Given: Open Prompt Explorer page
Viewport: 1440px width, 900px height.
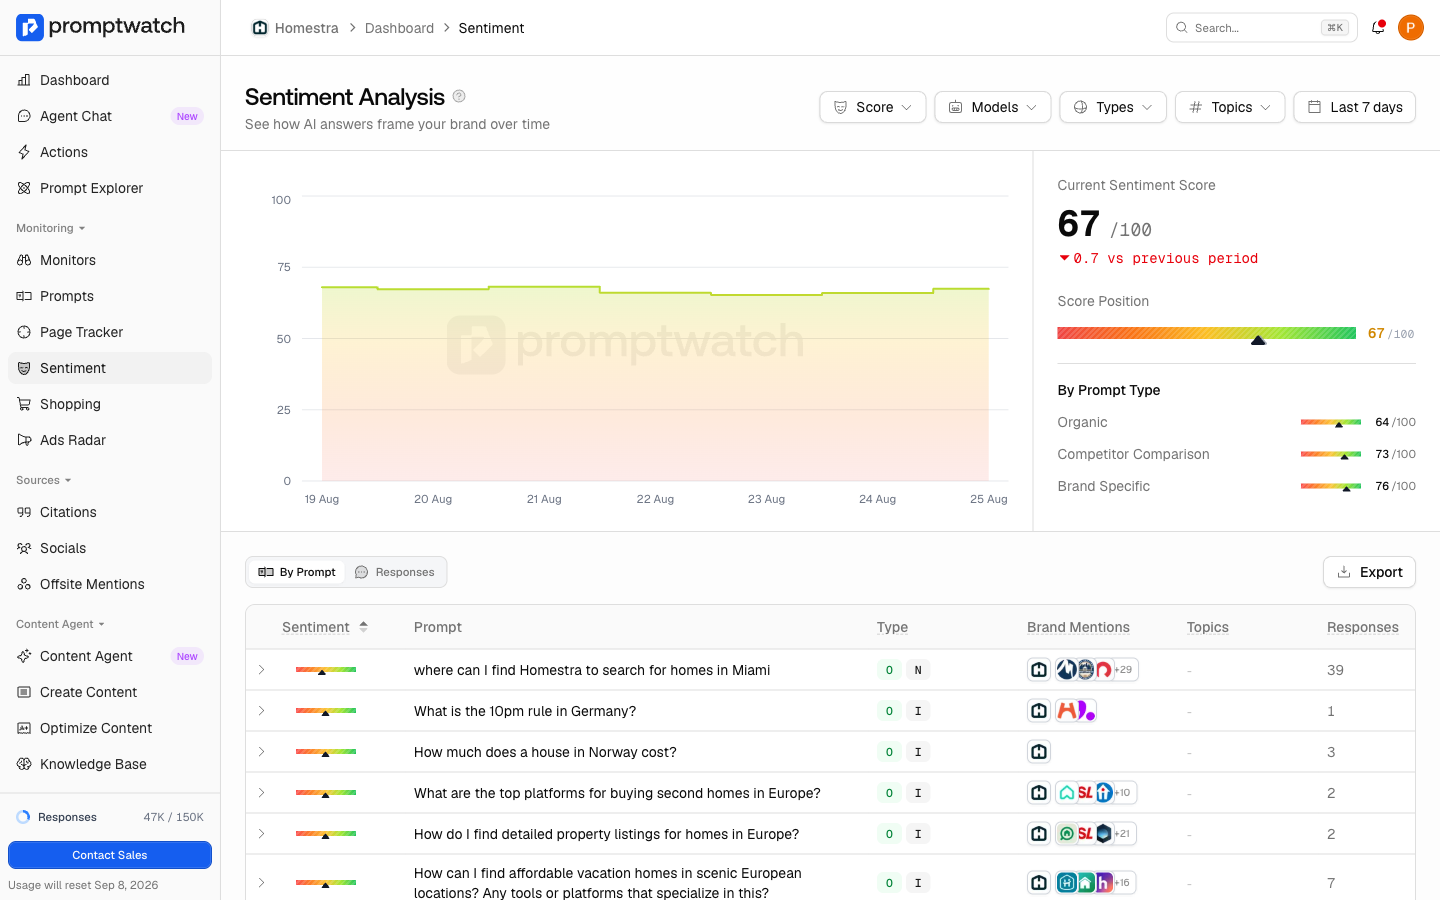Looking at the screenshot, I should [110, 188].
